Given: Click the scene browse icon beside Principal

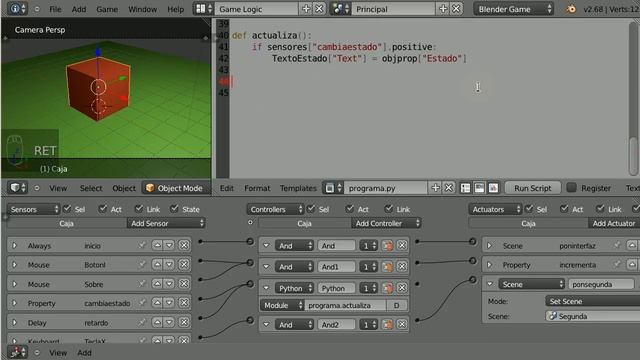Looking at the screenshot, I should click(340, 9).
